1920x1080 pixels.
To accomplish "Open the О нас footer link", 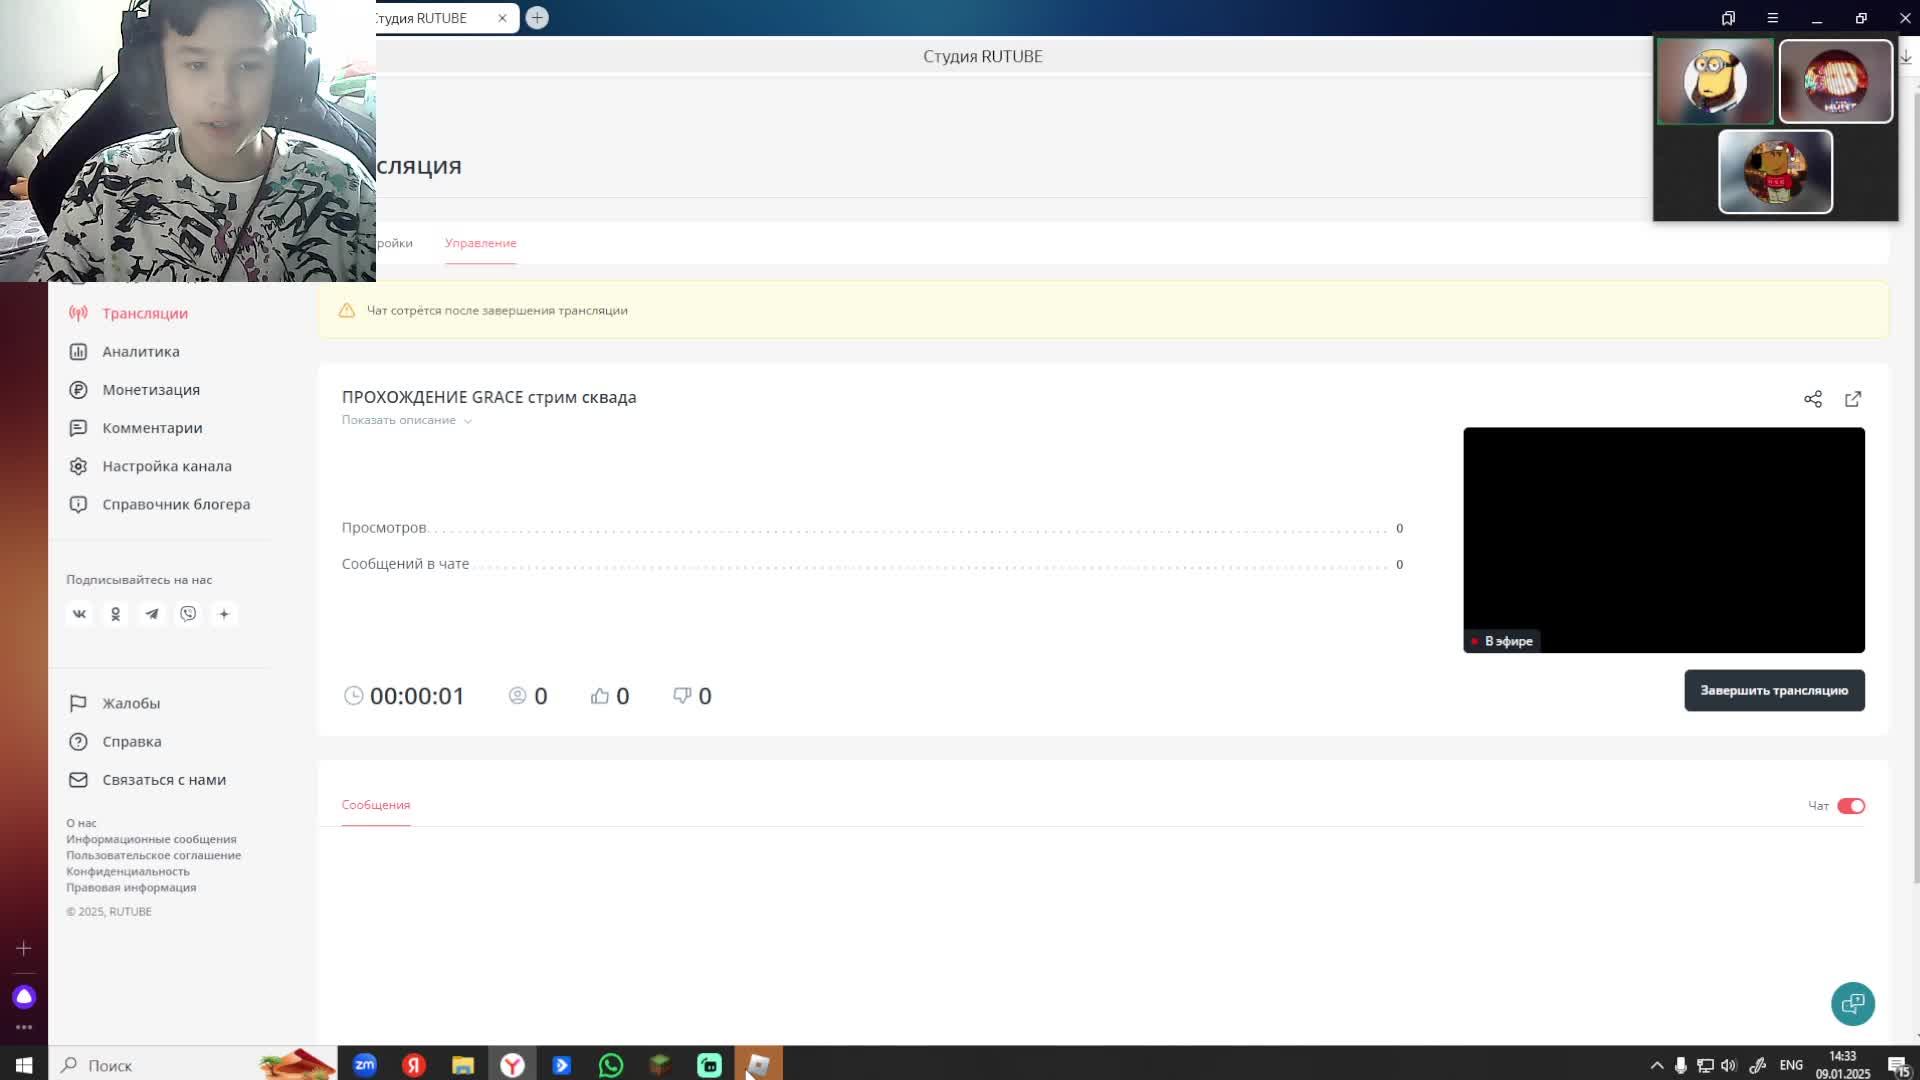I will 81,823.
